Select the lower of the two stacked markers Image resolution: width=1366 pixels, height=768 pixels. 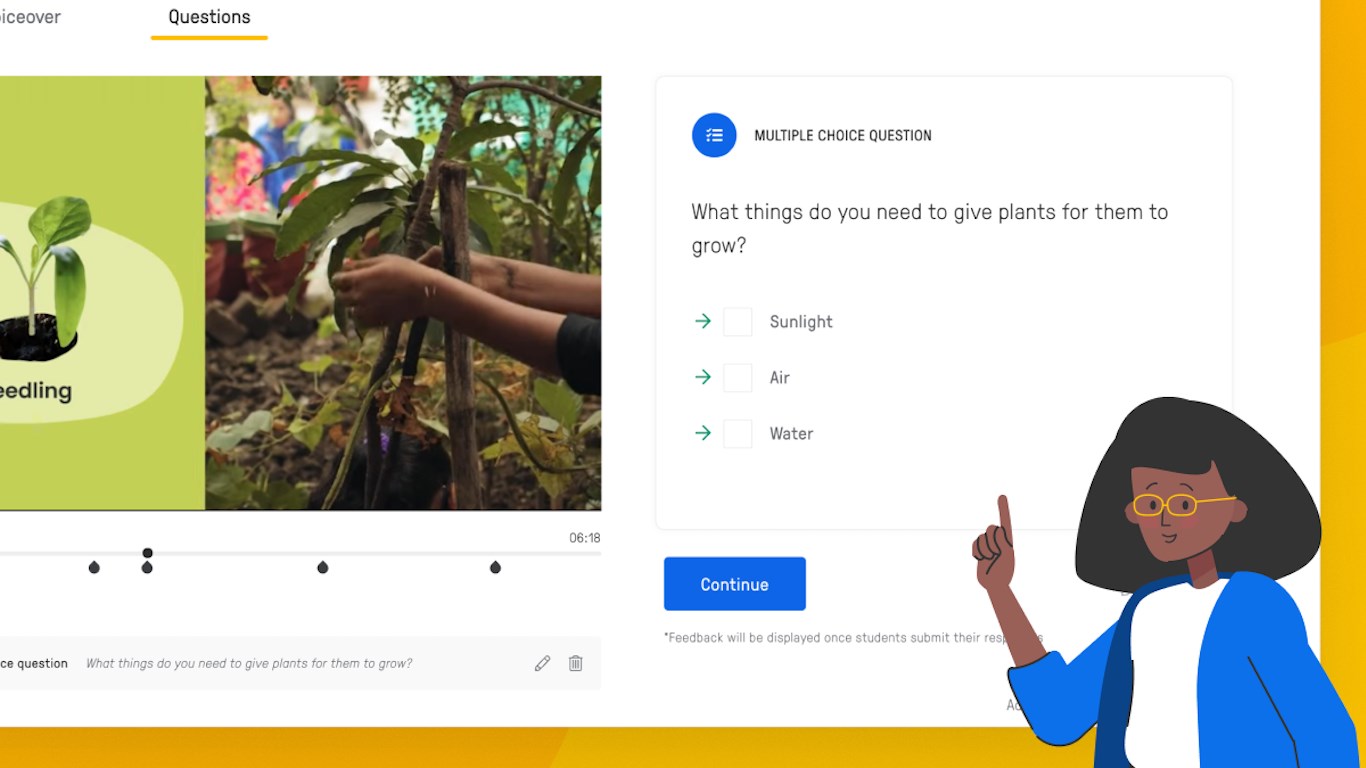coord(147,567)
